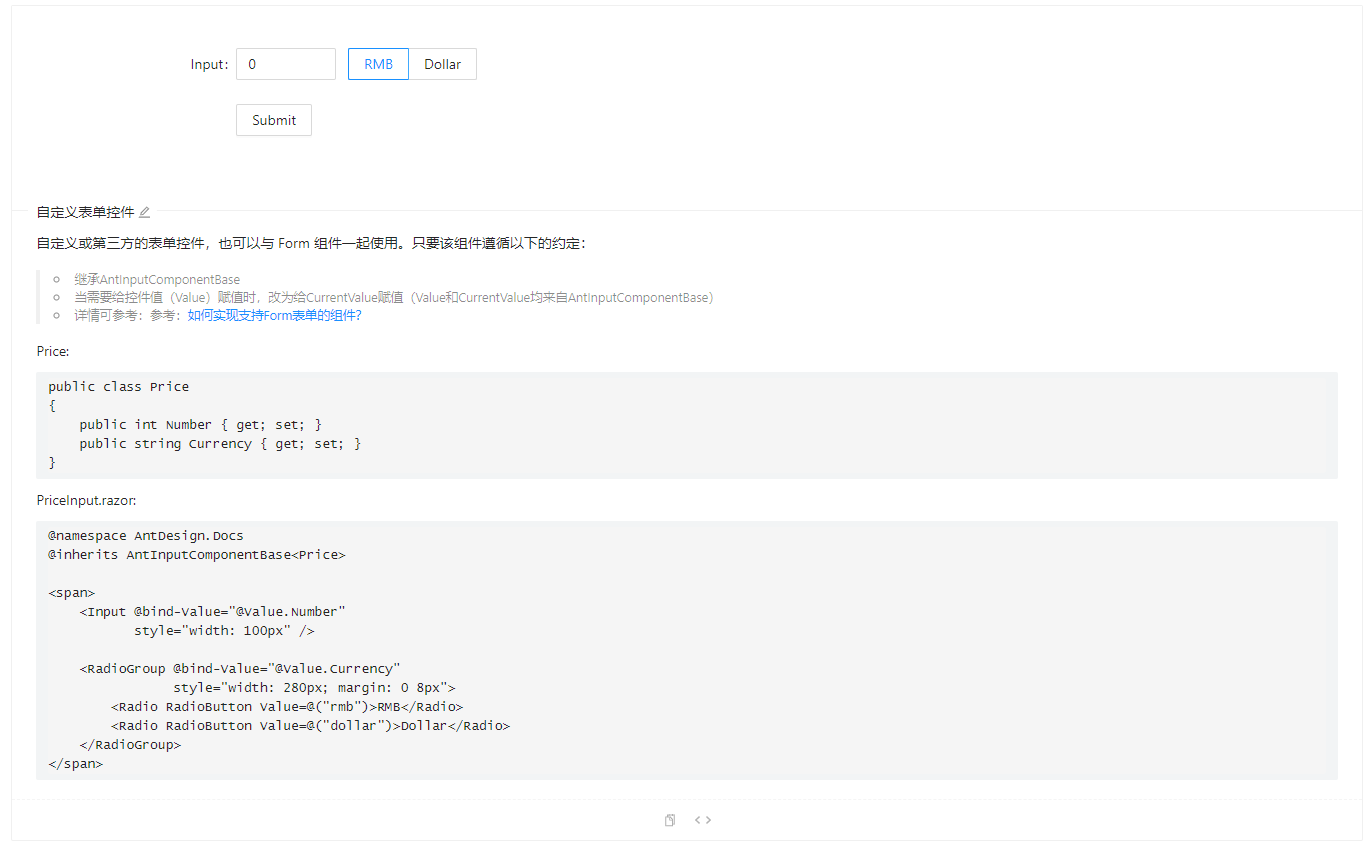The height and width of the screenshot is (848, 1372).
Task: Click the bullet about CurrentValue赋值
Action: (394, 297)
